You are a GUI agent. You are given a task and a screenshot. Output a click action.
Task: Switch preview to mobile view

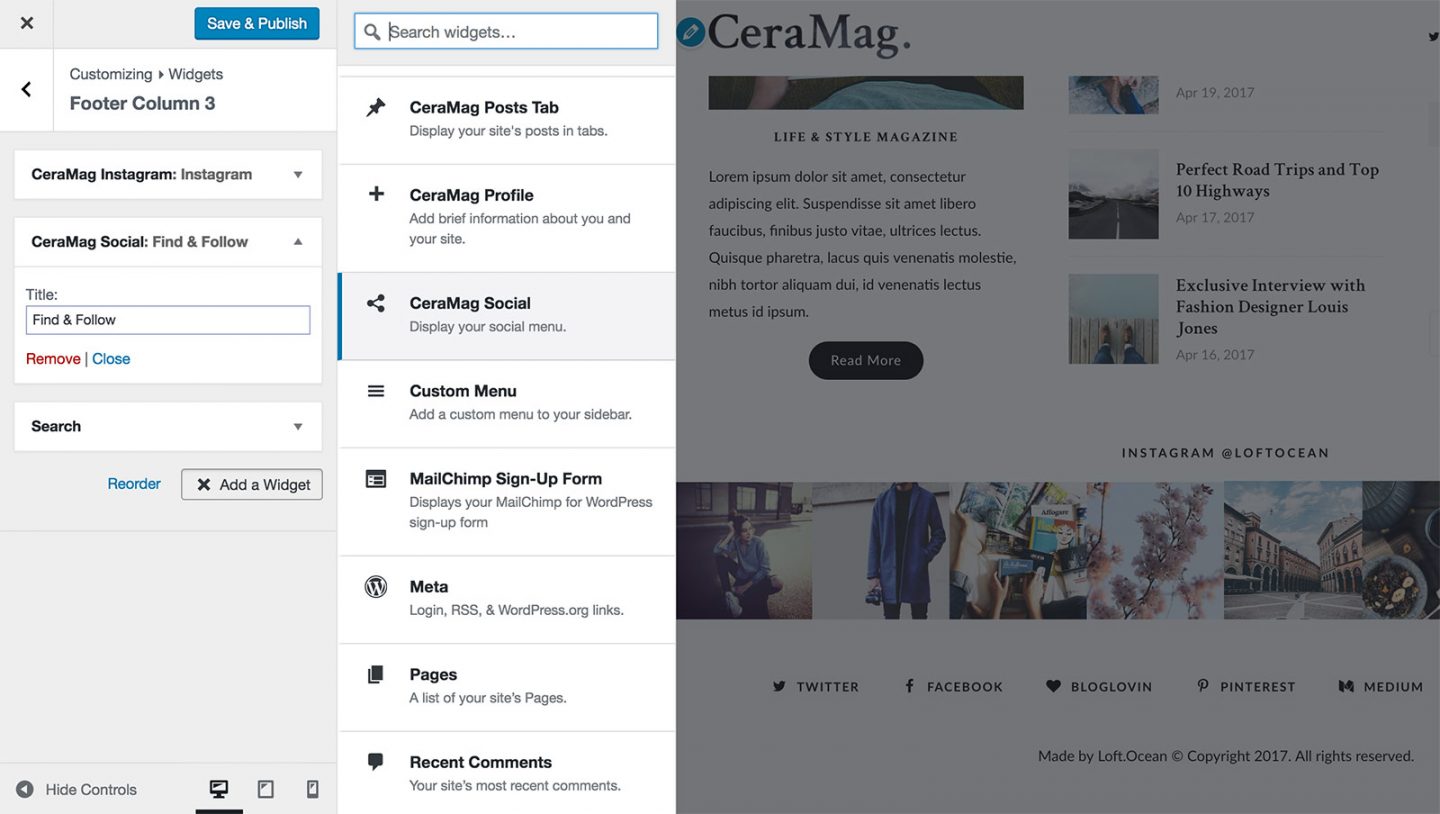click(312, 789)
